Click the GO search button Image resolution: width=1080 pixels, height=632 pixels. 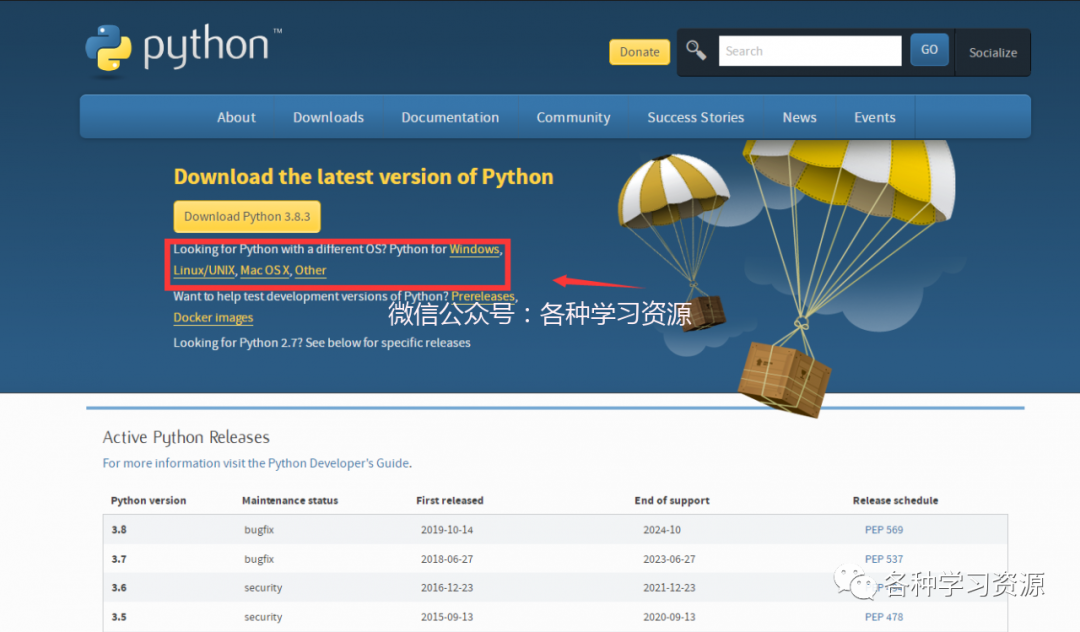(x=929, y=50)
